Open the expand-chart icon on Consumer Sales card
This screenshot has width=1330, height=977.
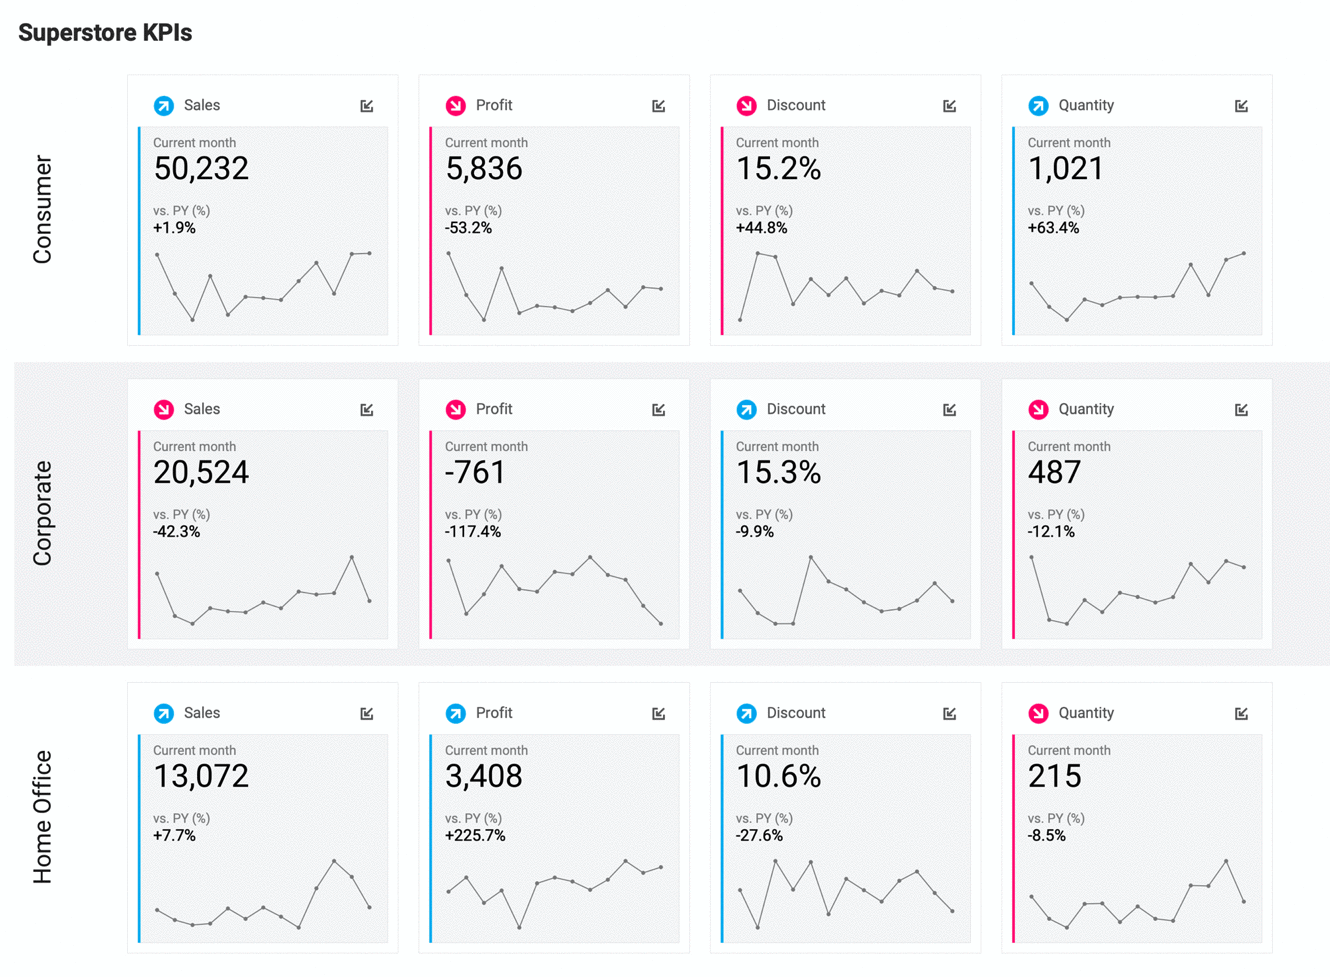[369, 104]
